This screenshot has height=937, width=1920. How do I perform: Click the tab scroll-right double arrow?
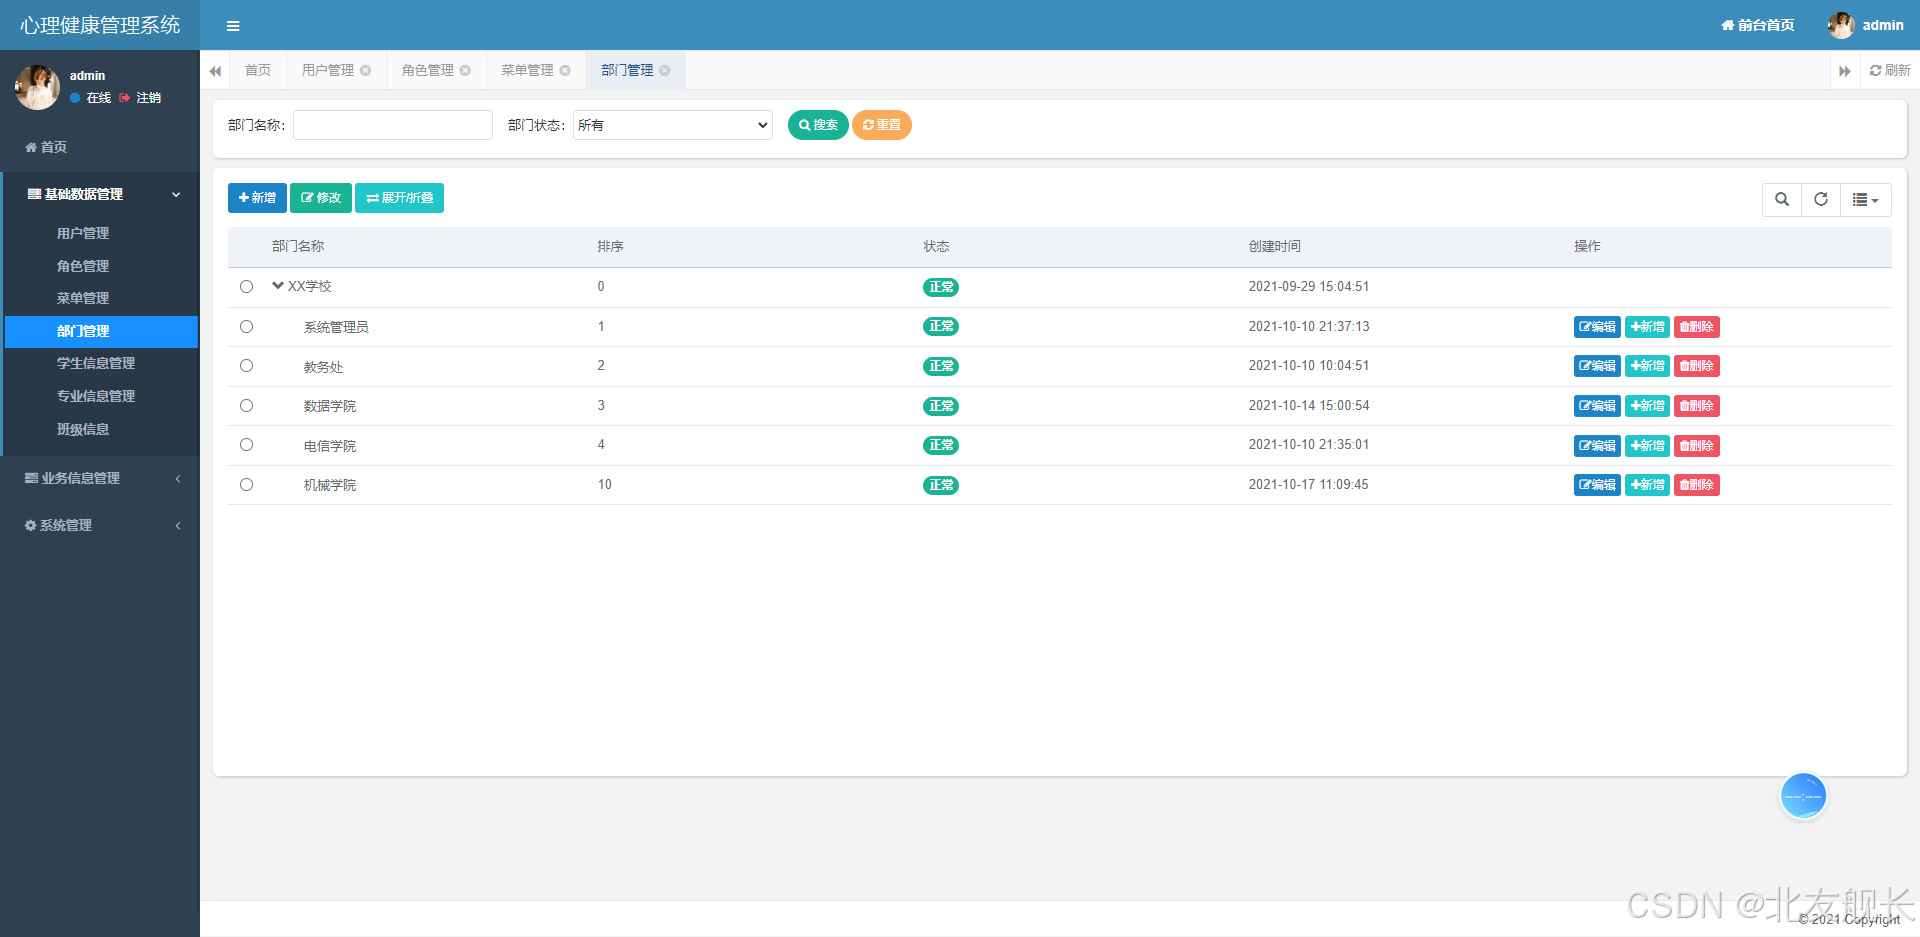pos(1845,71)
